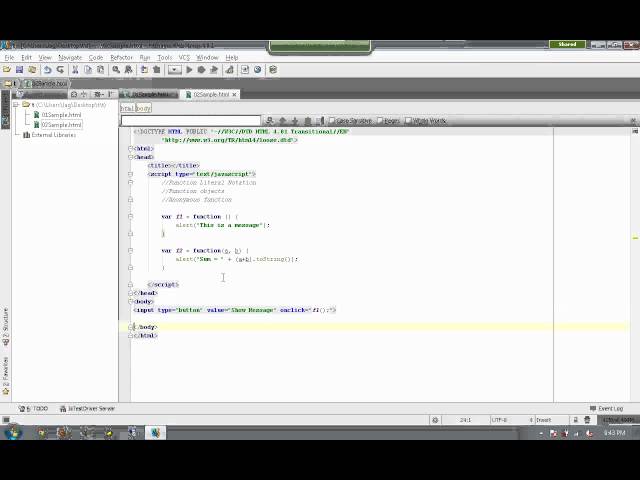Collapse the var f2 function fold
Image resolution: width=640 pixels, height=480 pixels.
point(131,251)
